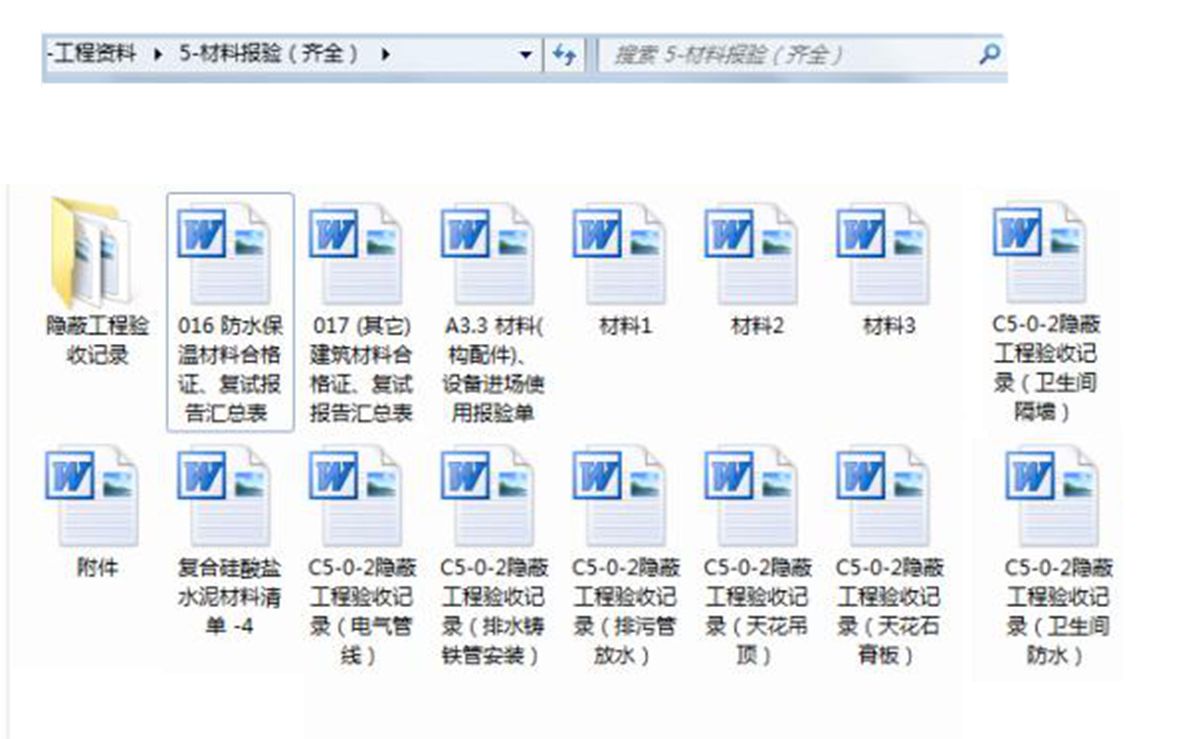This screenshot has width=1200, height=739.
Task: Expand the arrow after 5-材料报验（齐全）
Action: click(386, 55)
